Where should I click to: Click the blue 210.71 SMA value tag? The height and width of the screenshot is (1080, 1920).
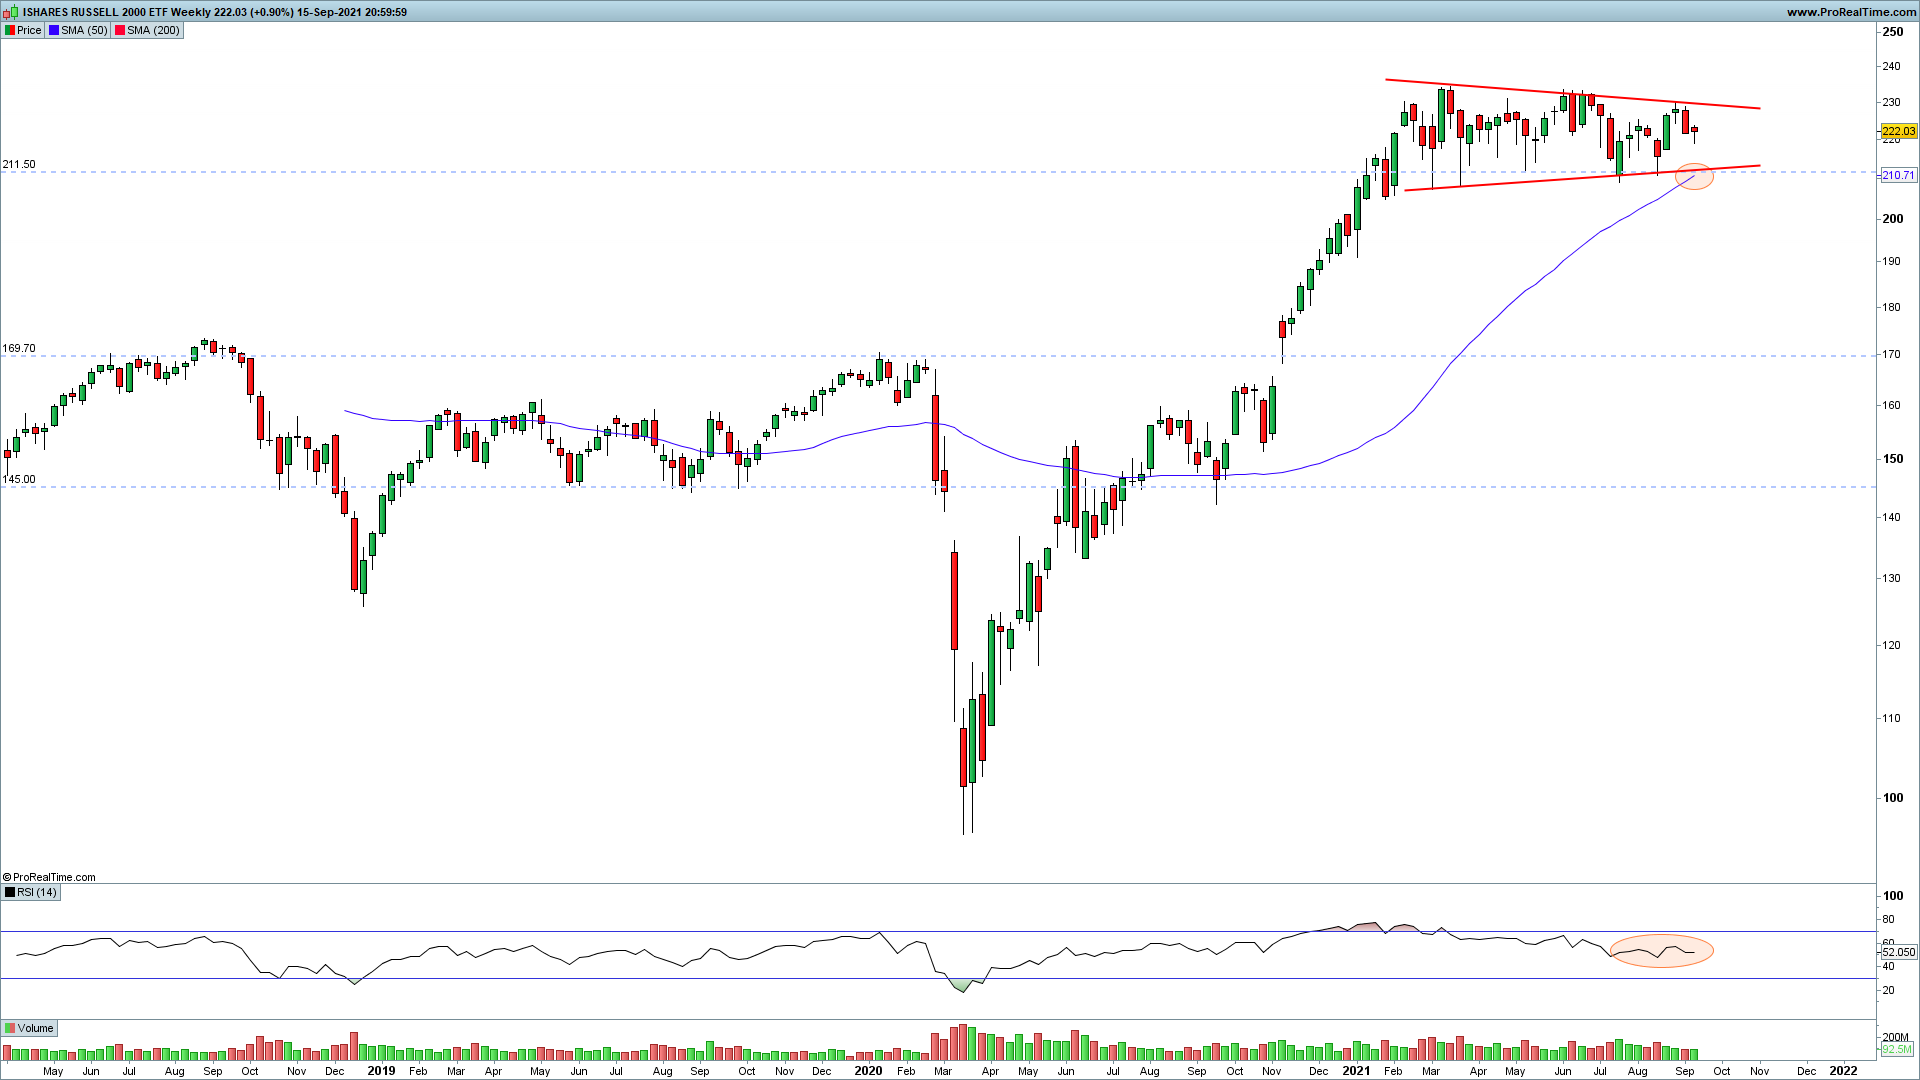pos(1898,175)
